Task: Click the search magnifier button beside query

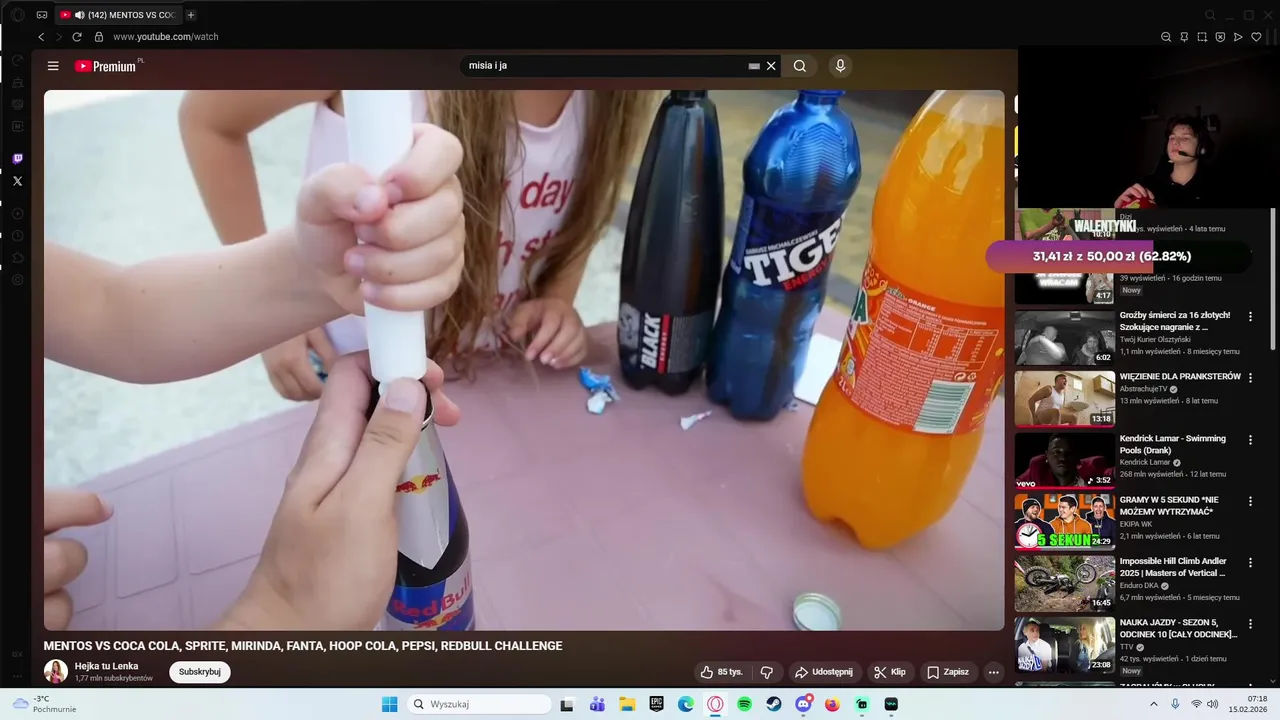Action: click(x=800, y=66)
